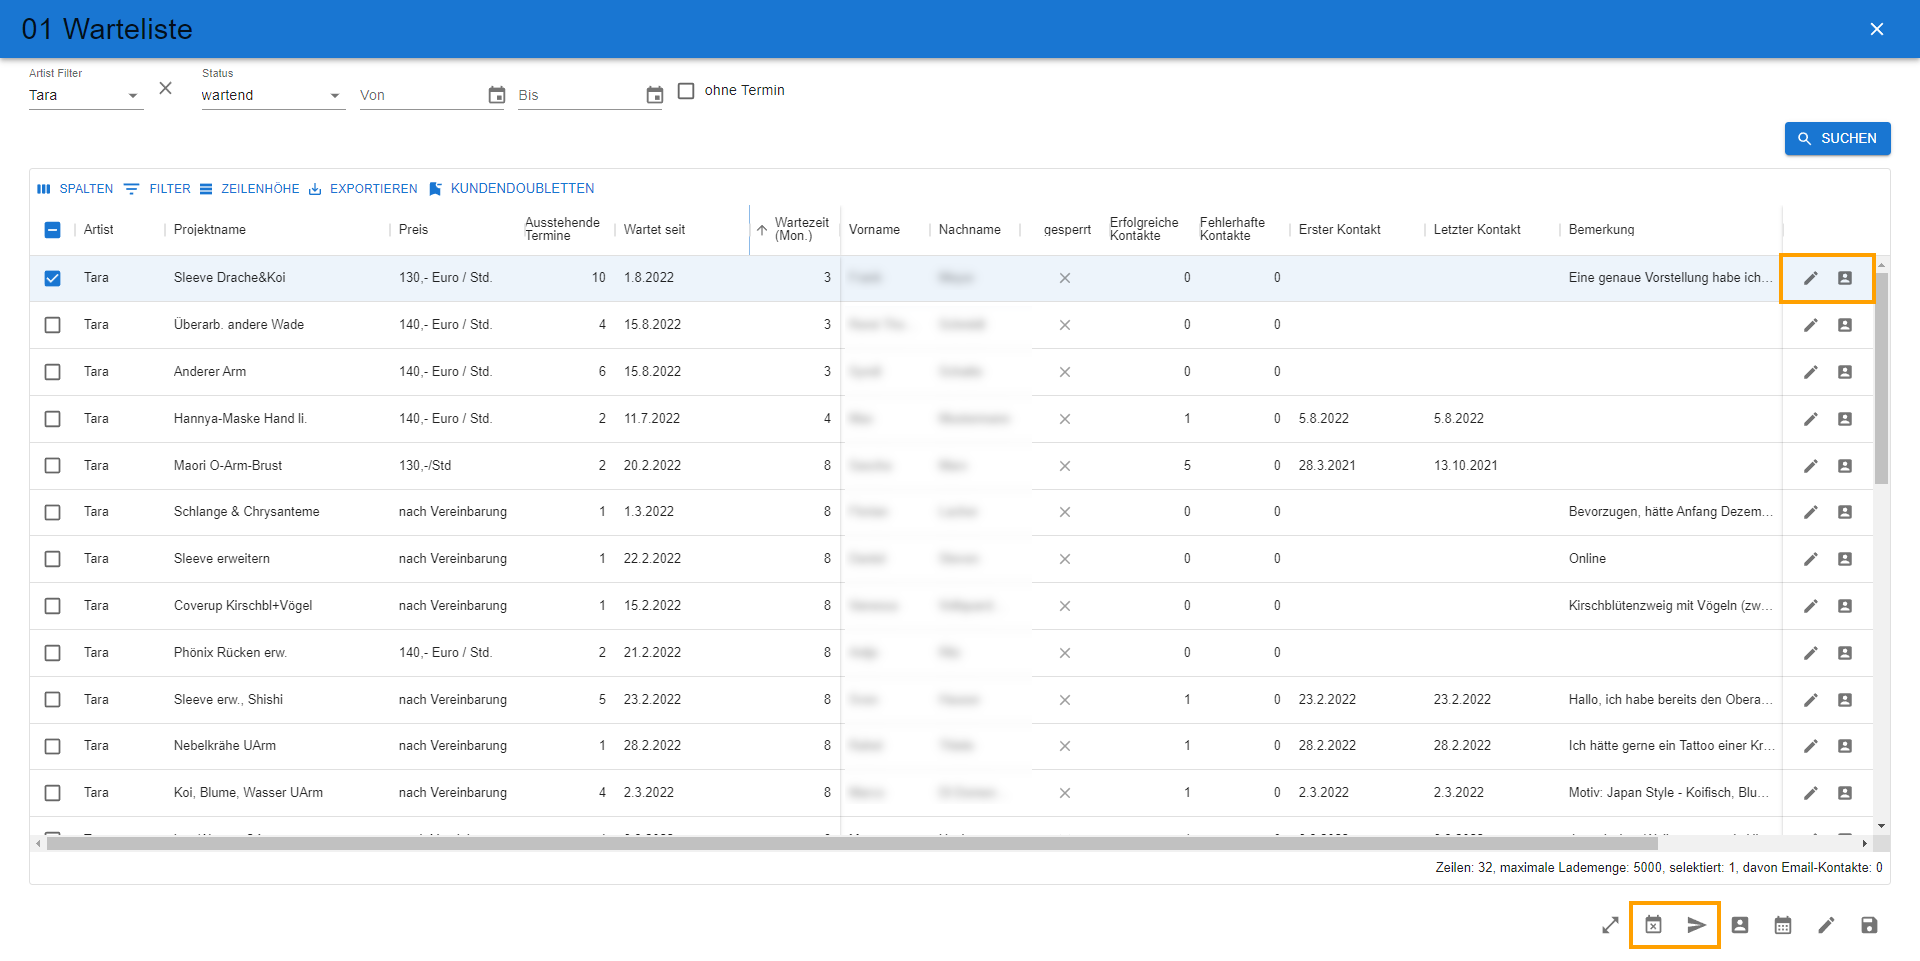Select Schlange & Chrysanteme row checkbox

(53, 512)
